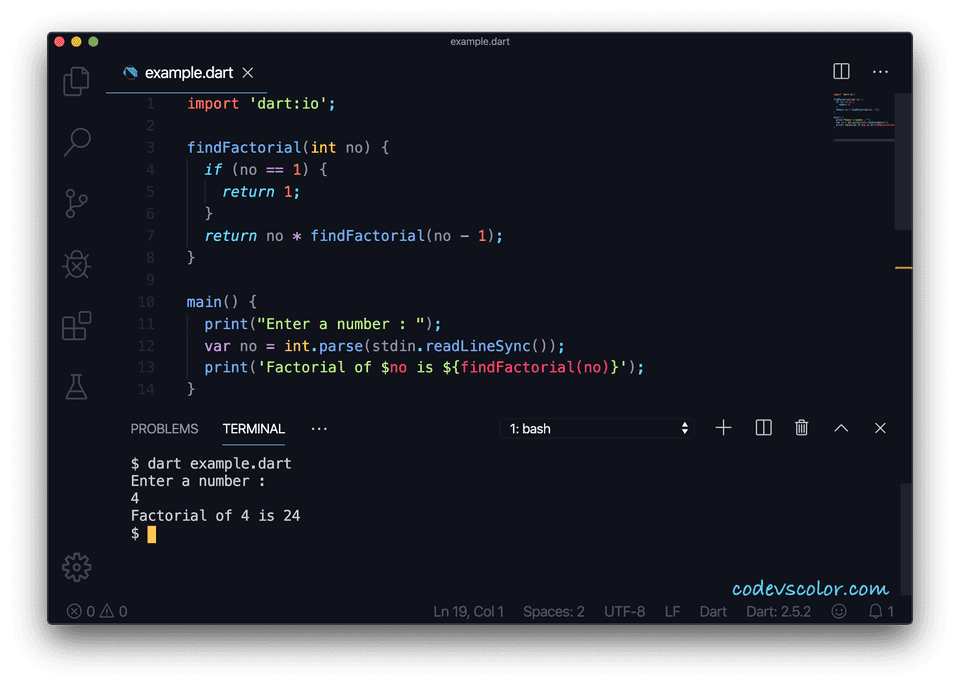This screenshot has height=687, width=960.
Task: Kill the terminal using the trash icon
Action: (801, 428)
